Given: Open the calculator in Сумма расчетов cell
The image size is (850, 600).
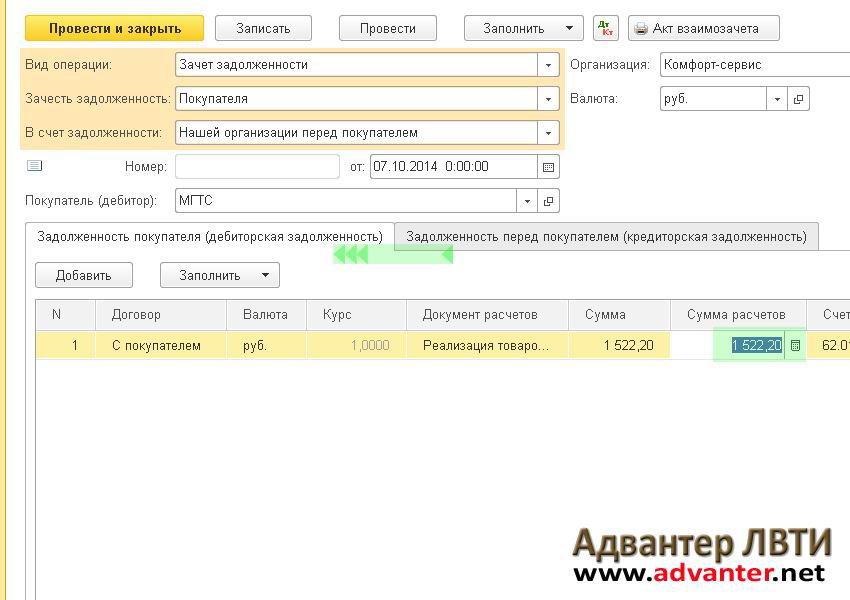Looking at the screenshot, I should (x=795, y=345).
